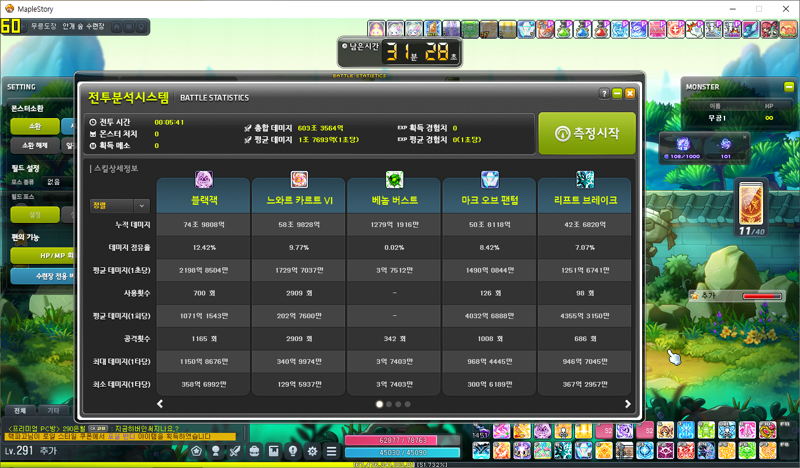Click the 리프트 브레이크 skill icon
The image size is (800, 468).
pyautogui.click(x=585, y=180)
